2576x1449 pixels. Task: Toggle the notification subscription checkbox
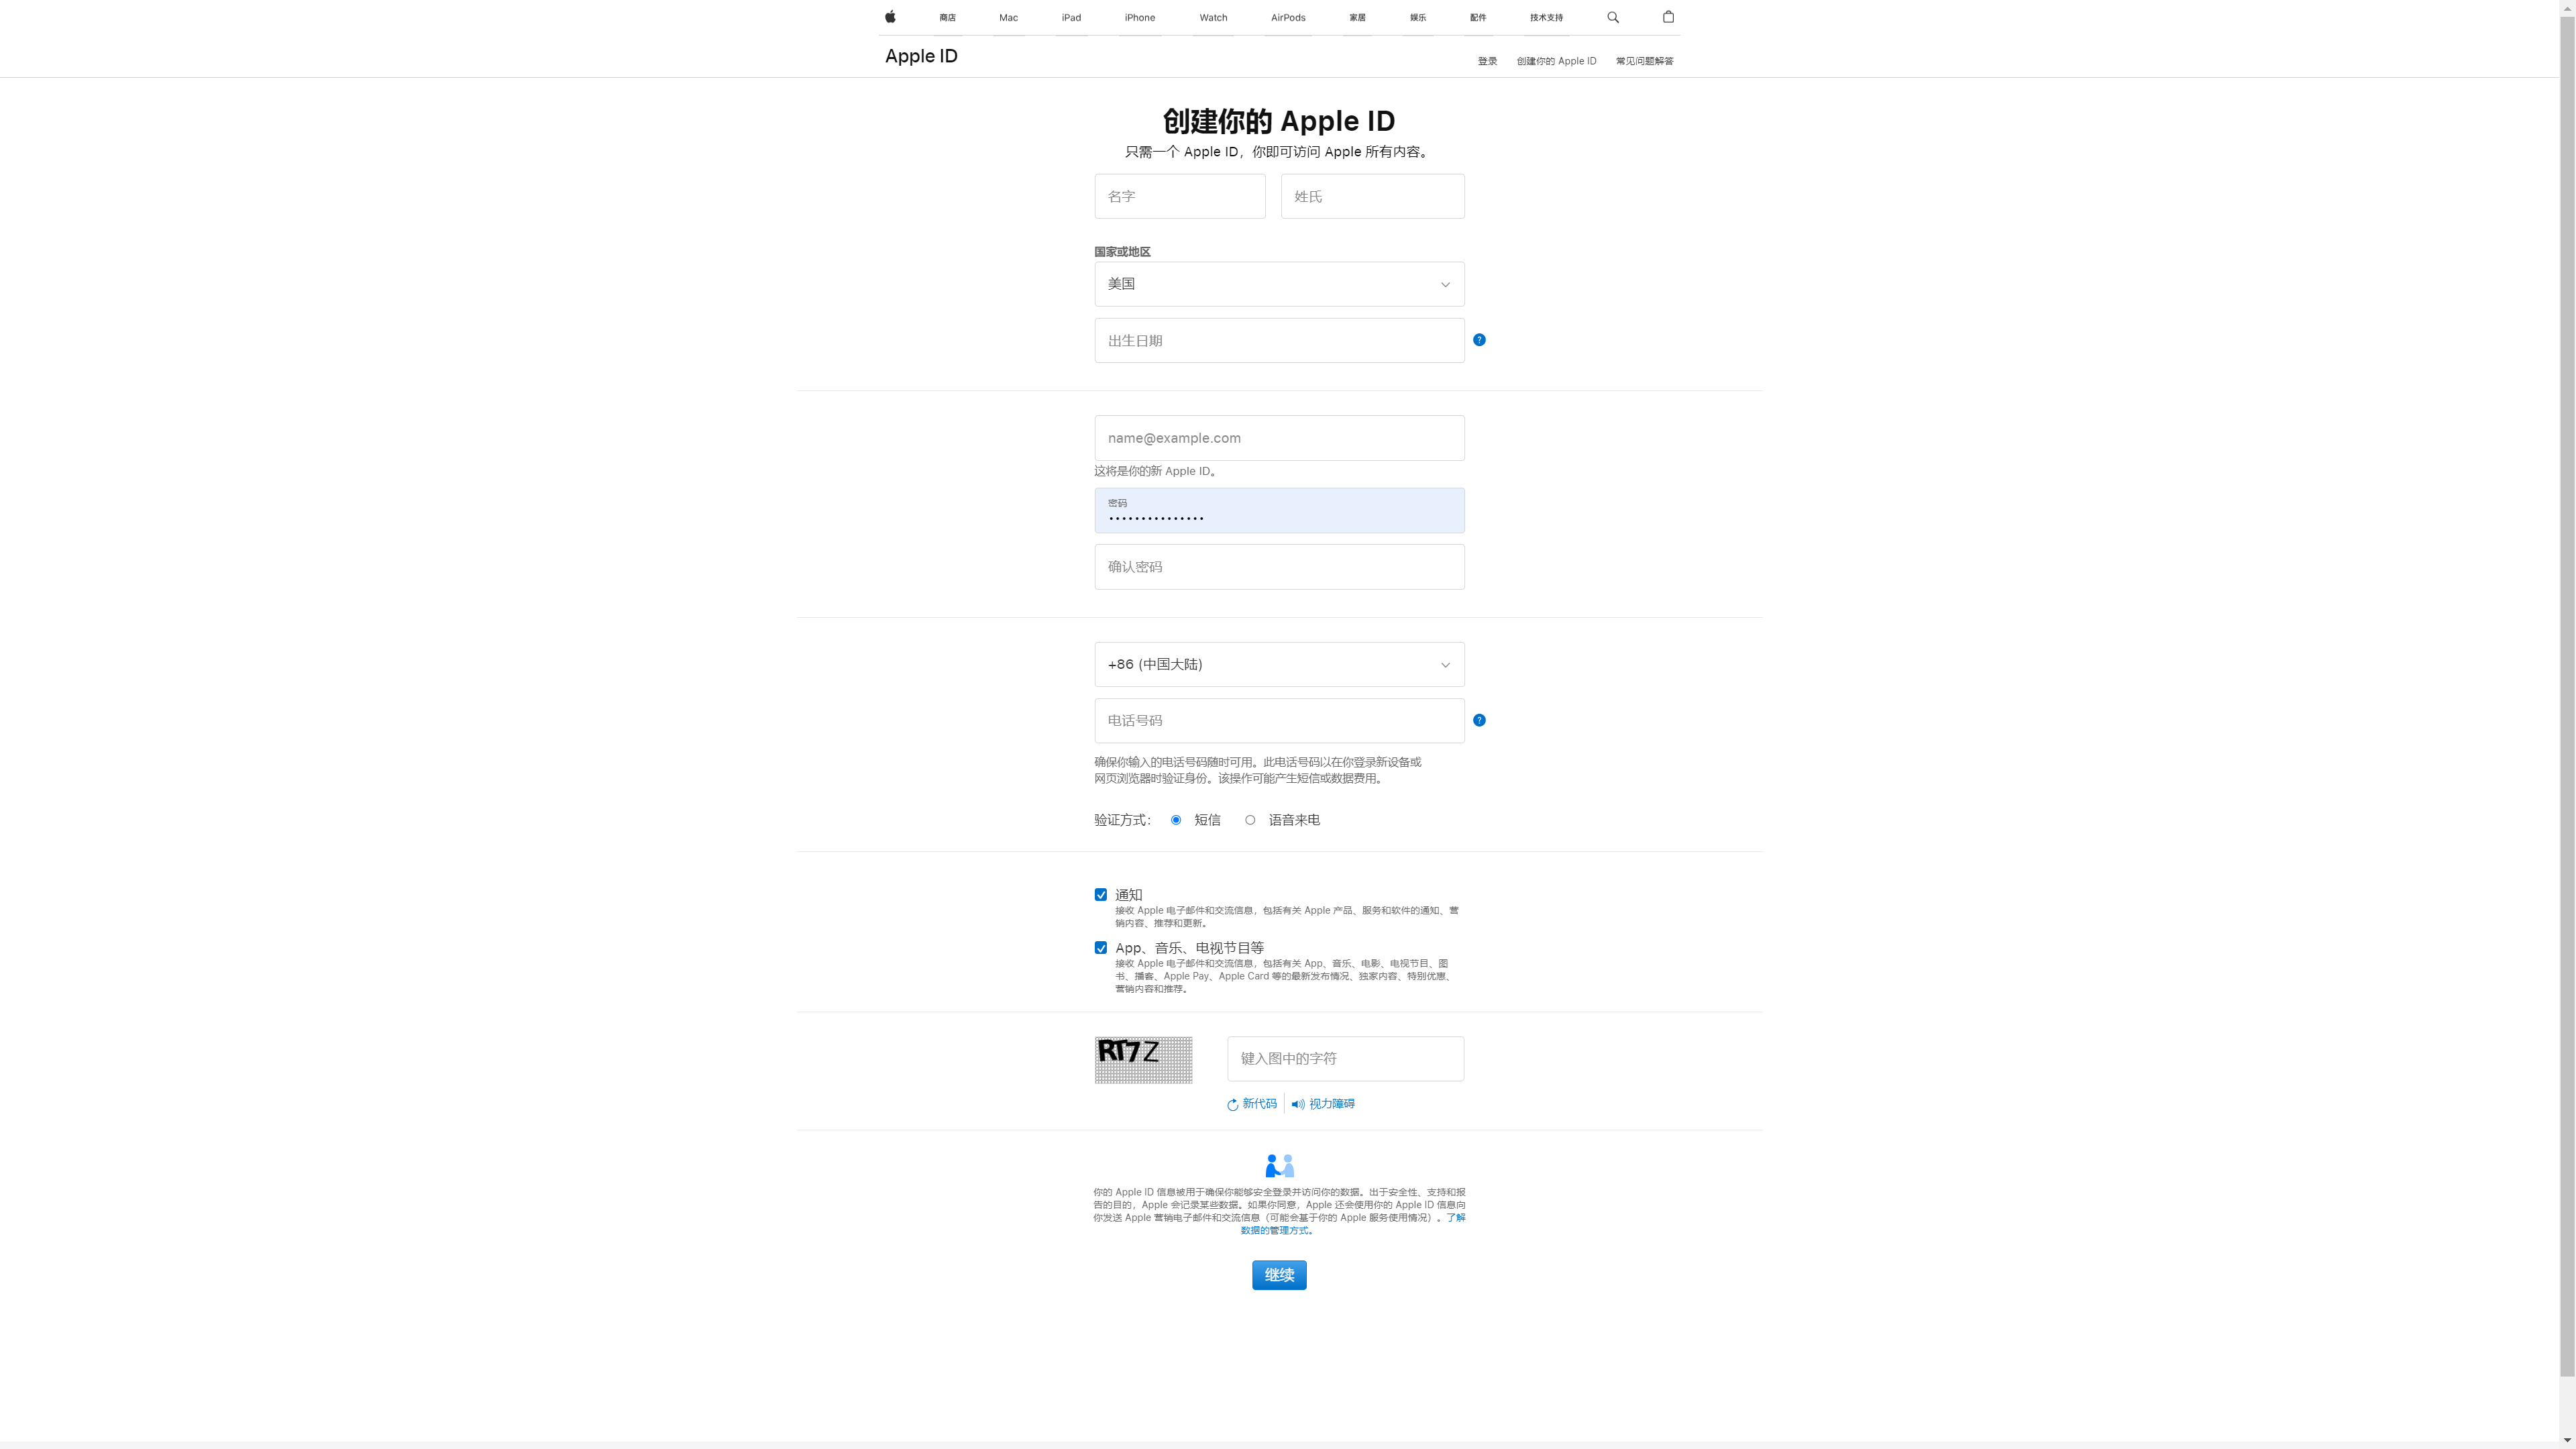1099,894
